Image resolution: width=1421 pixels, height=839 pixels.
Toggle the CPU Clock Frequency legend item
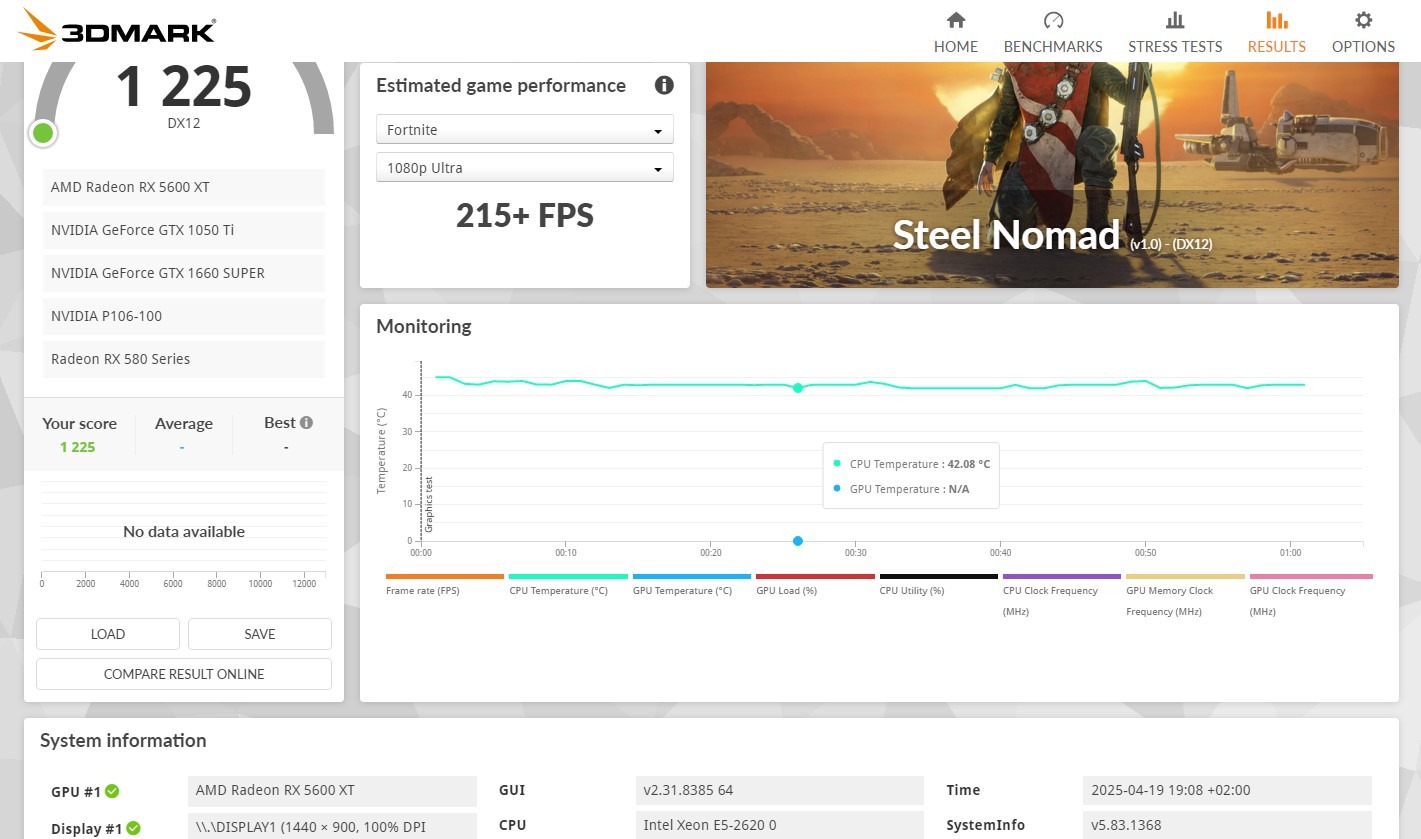click(1062, 595)
